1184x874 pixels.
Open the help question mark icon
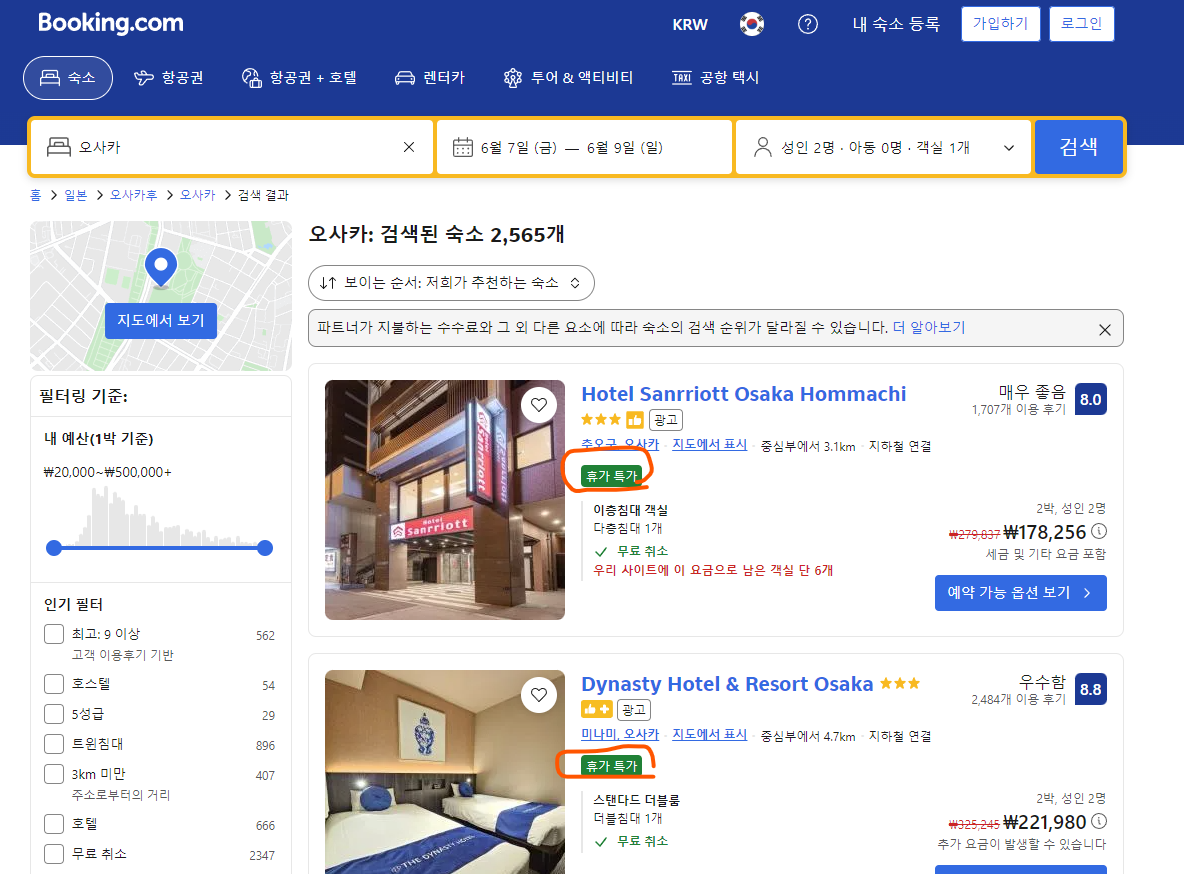808,24
